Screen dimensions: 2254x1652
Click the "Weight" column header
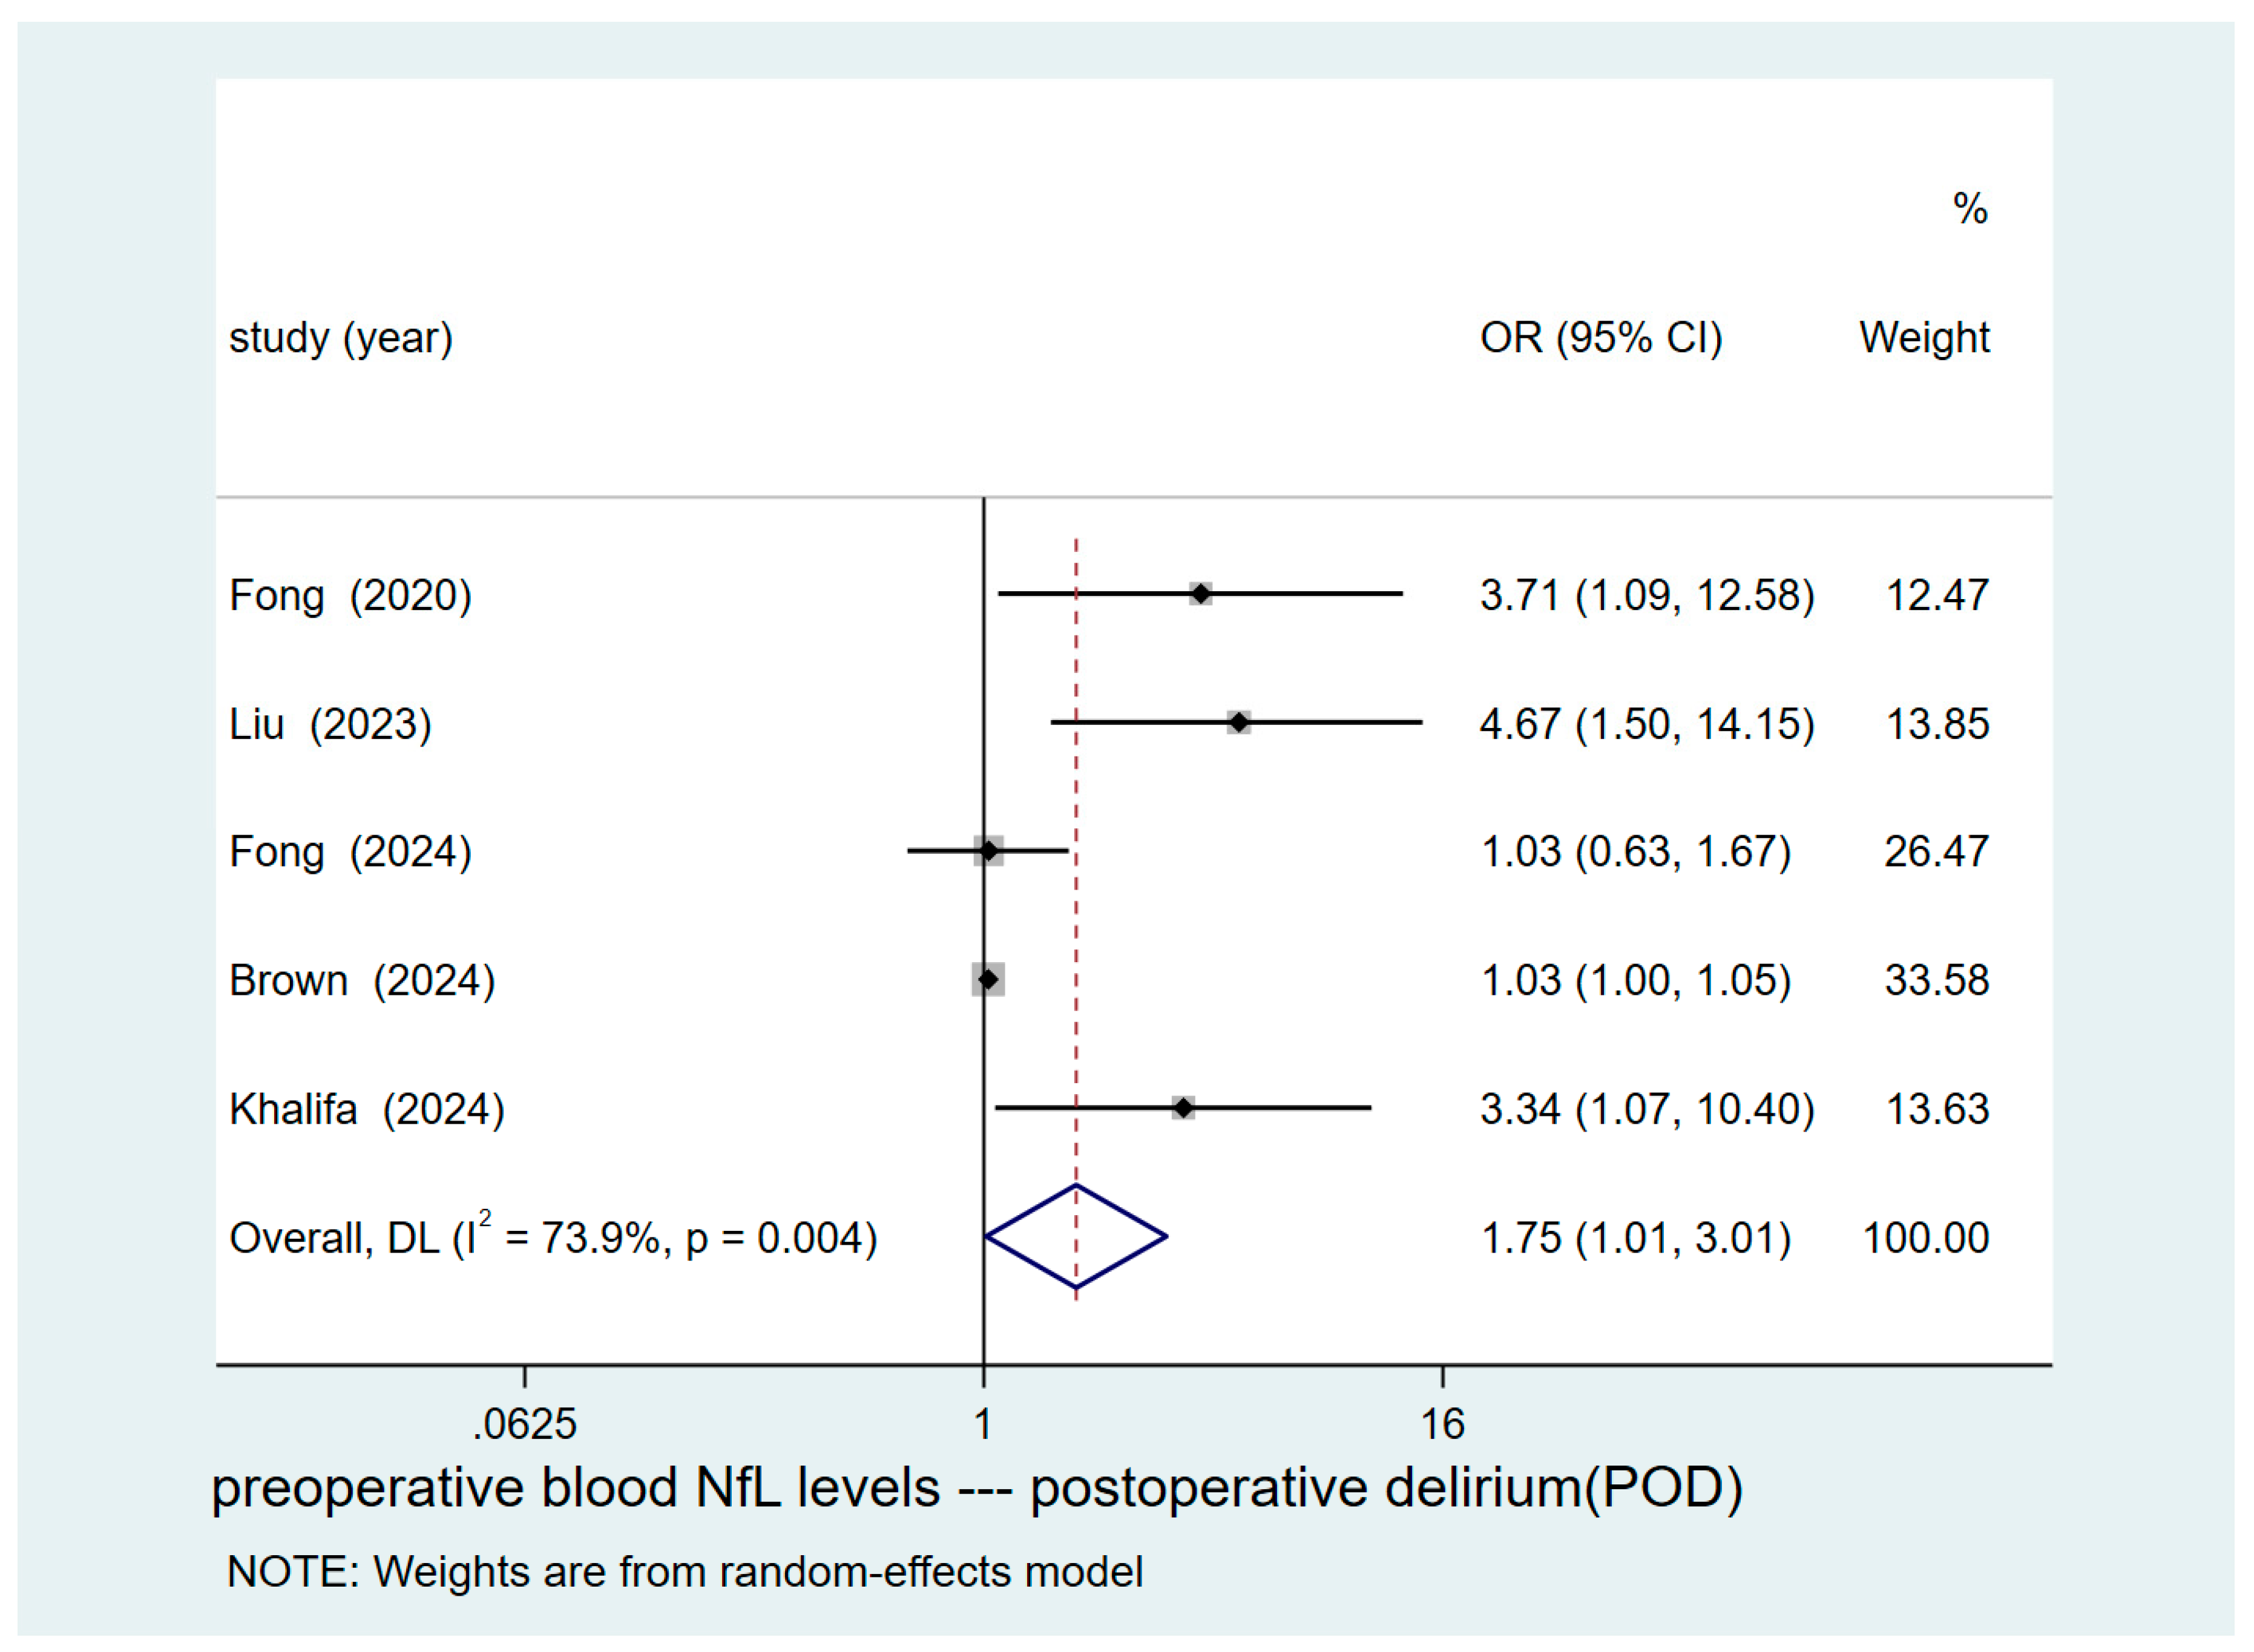(1924, 338)
